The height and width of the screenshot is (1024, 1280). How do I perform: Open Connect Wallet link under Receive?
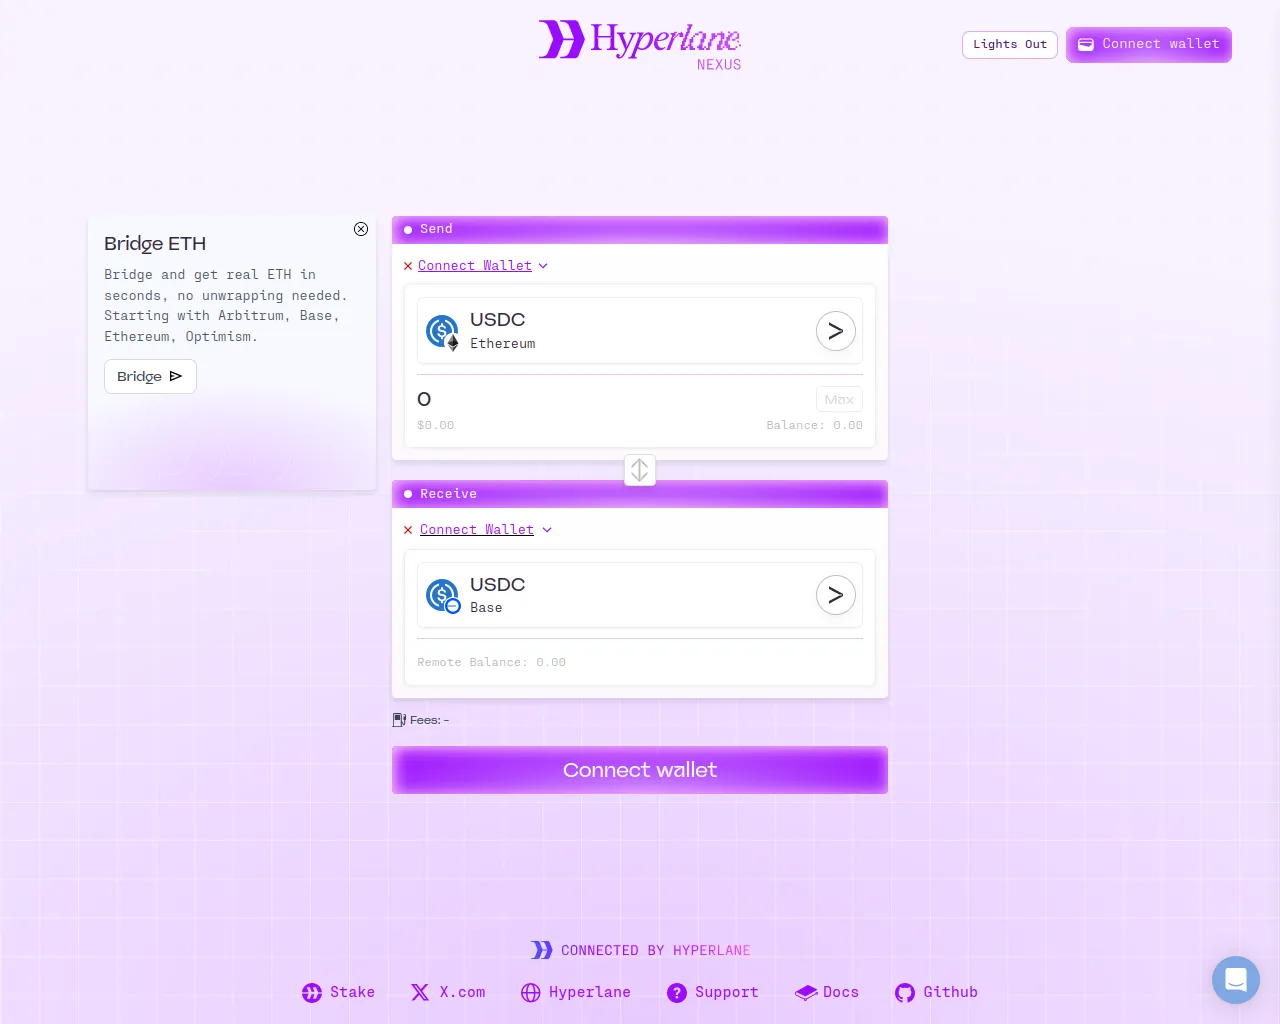477,530
